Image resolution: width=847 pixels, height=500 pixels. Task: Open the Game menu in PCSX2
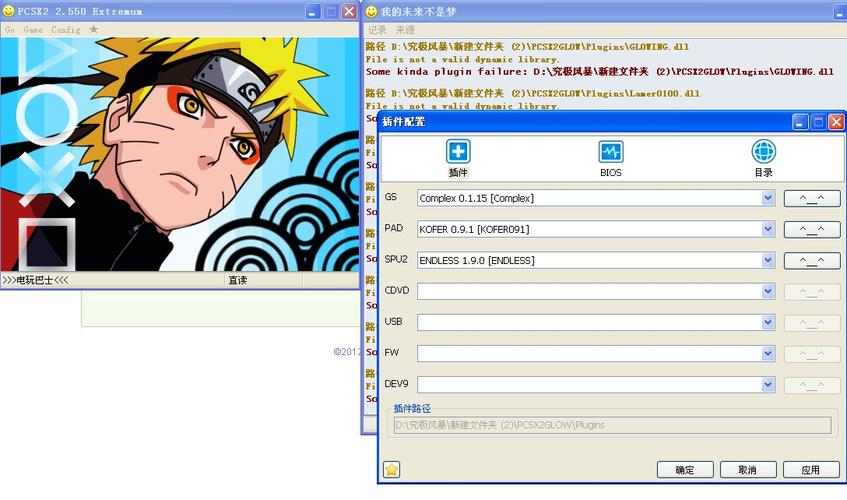pyautogui.click(x=33, y=30)
